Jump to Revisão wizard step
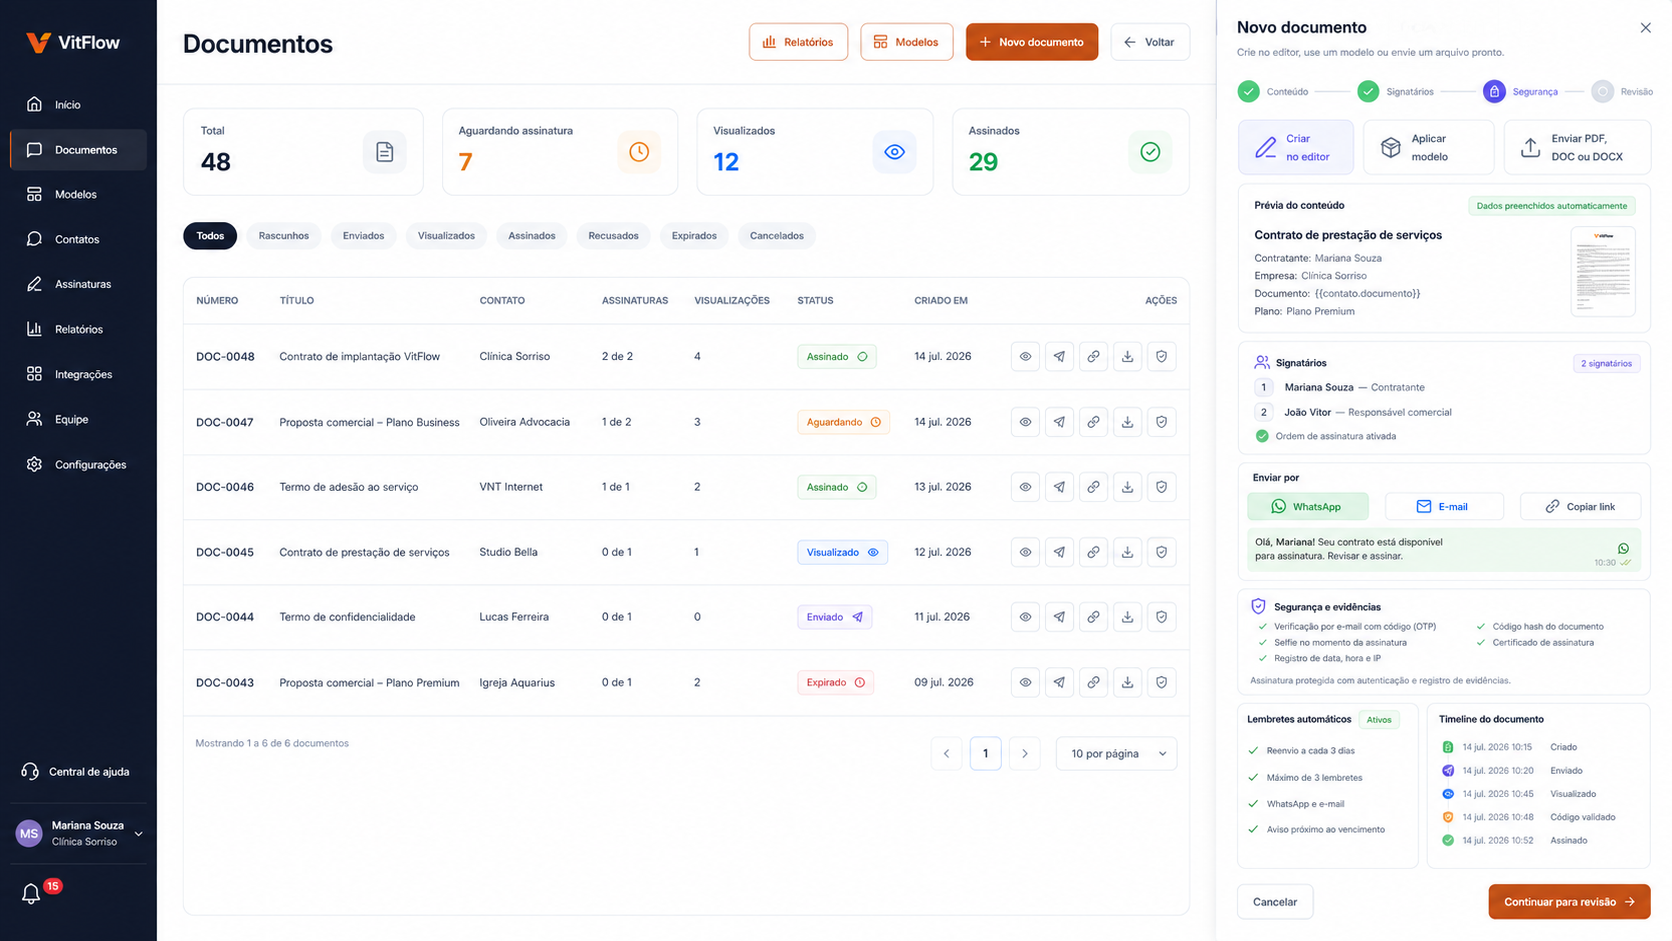Screen dimensions: 1672x941 click(1622, 91)
